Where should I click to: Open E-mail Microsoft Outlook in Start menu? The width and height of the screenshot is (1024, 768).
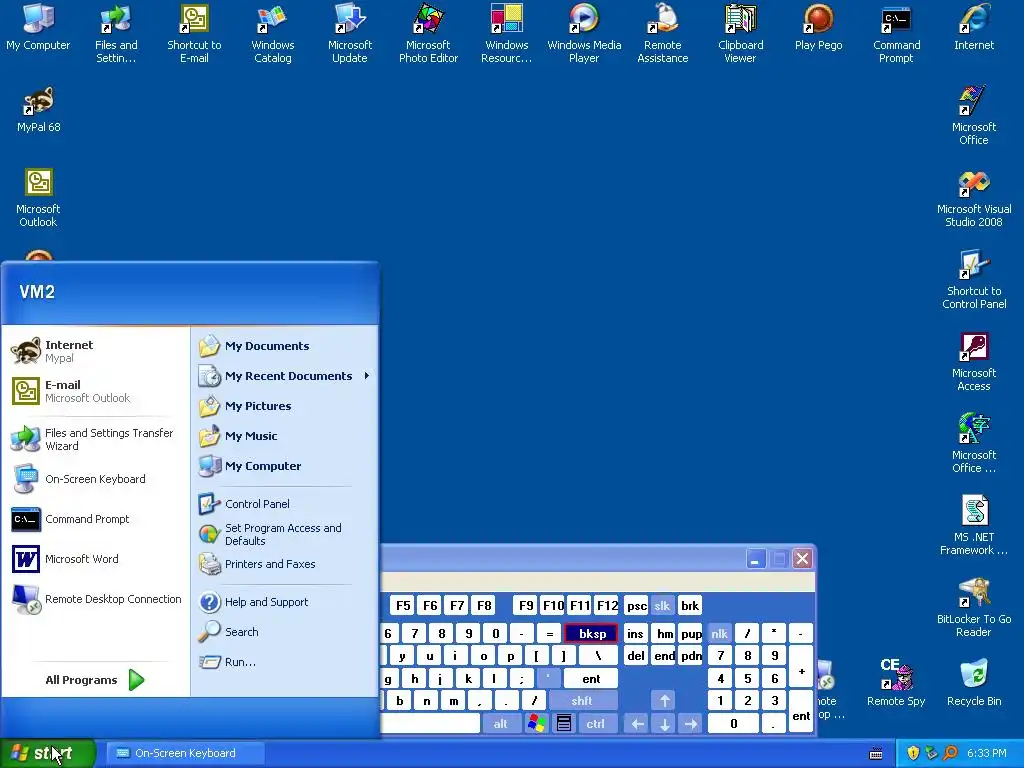tap(95, 391)
